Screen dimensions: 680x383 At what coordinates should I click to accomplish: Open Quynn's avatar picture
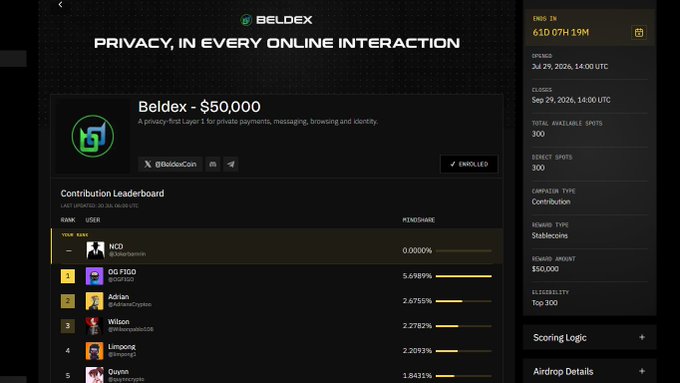tap(95, 375)
